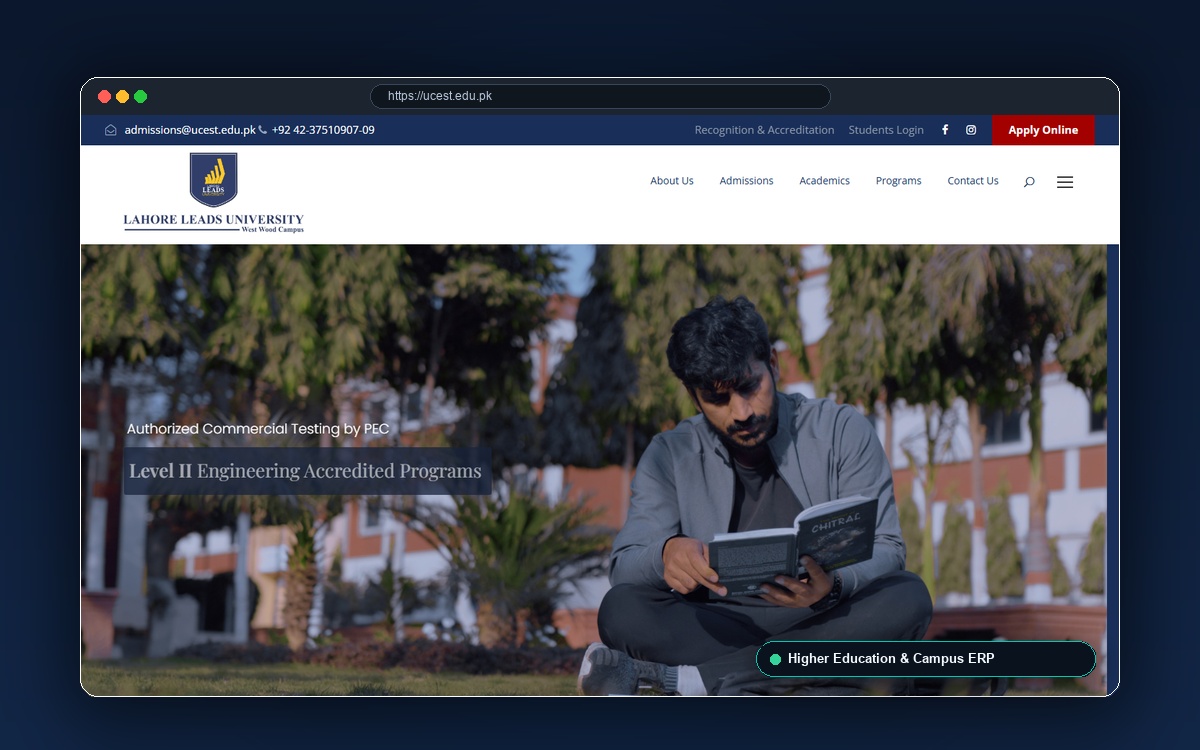Go to Students Login
This screenshot has width=1200, height=750.
click(886, 130)
